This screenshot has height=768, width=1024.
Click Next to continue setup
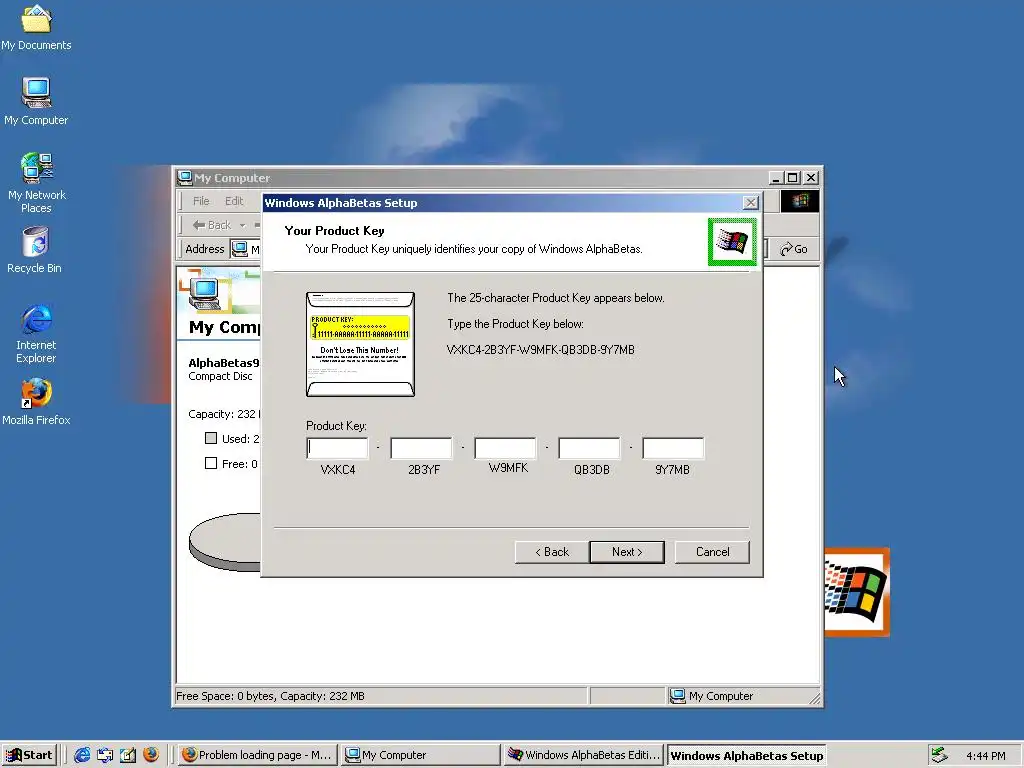coord(627,552)
